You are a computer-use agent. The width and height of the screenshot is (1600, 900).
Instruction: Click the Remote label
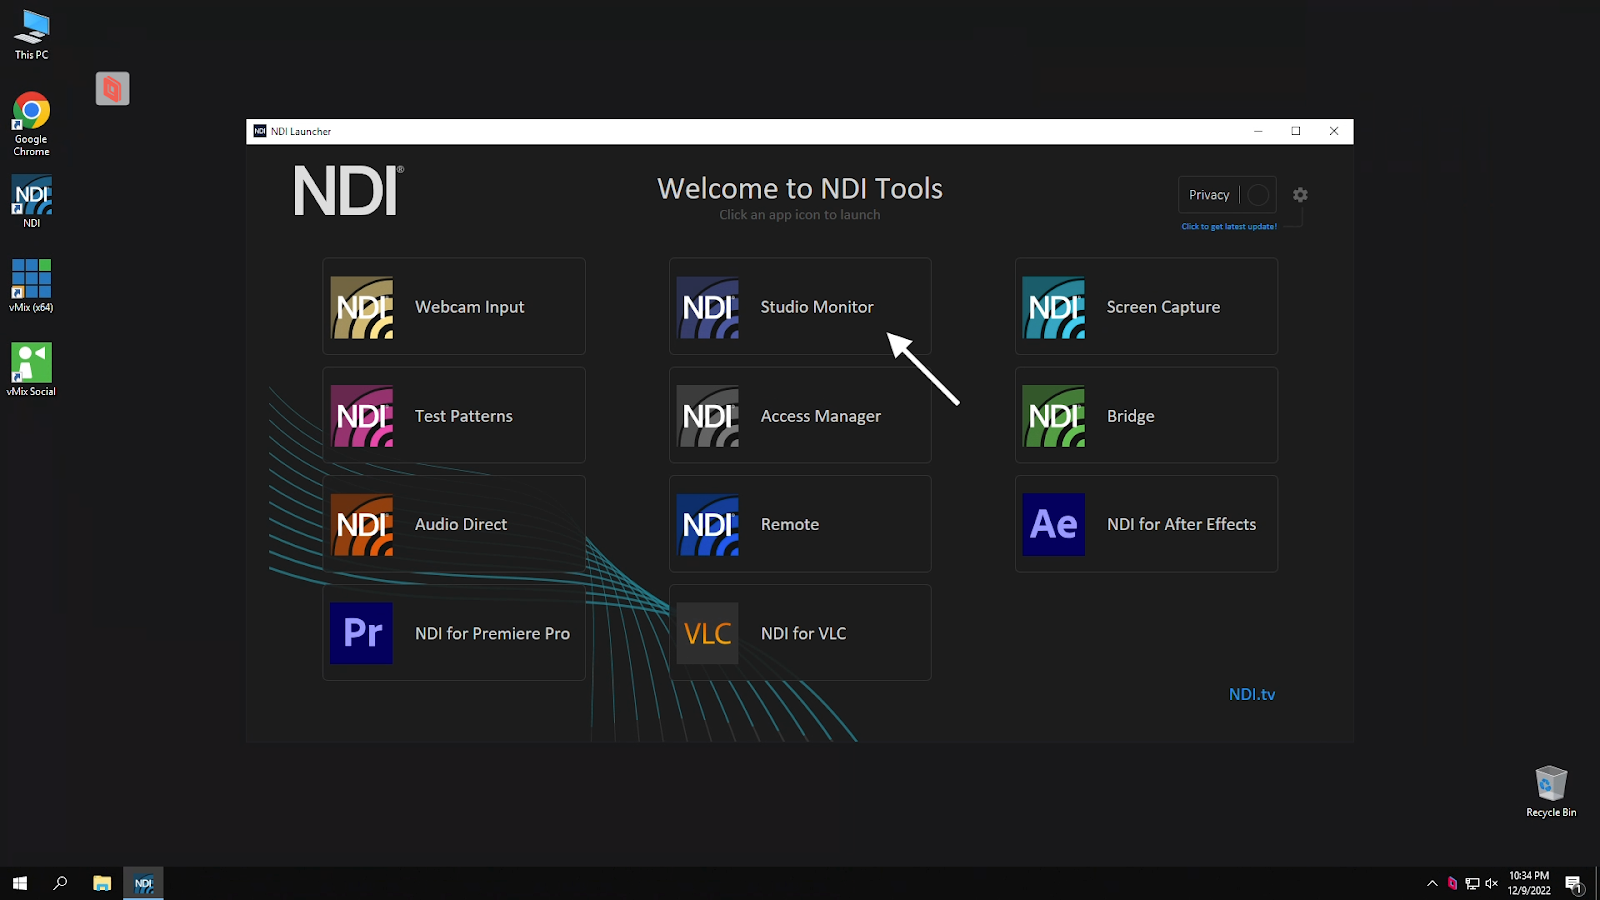(x=790, y=524)
